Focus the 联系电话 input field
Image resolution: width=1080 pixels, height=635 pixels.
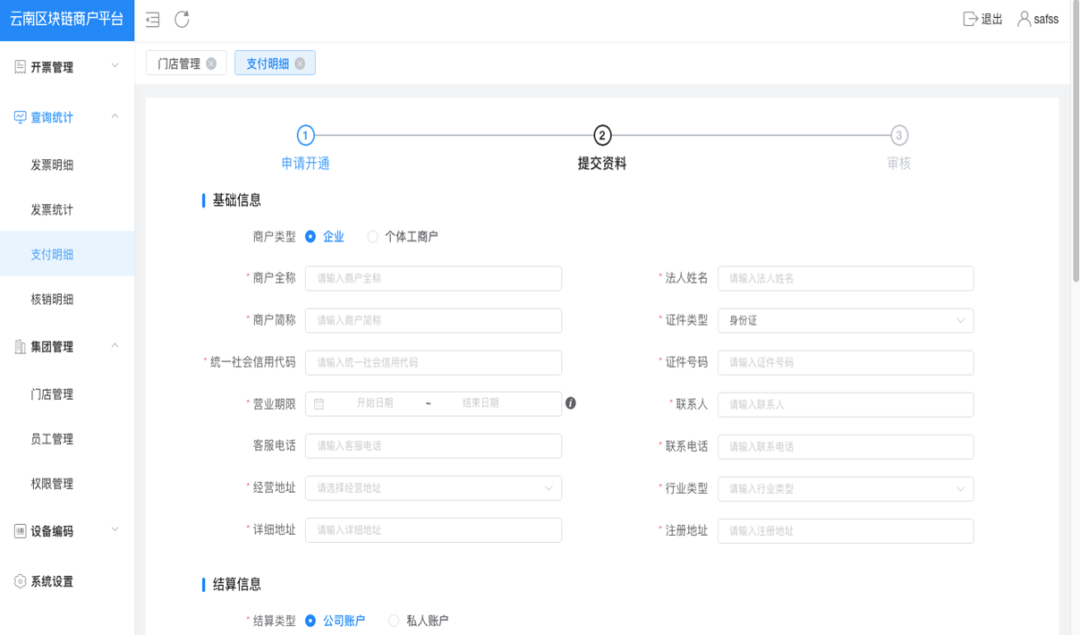point(845,446)
